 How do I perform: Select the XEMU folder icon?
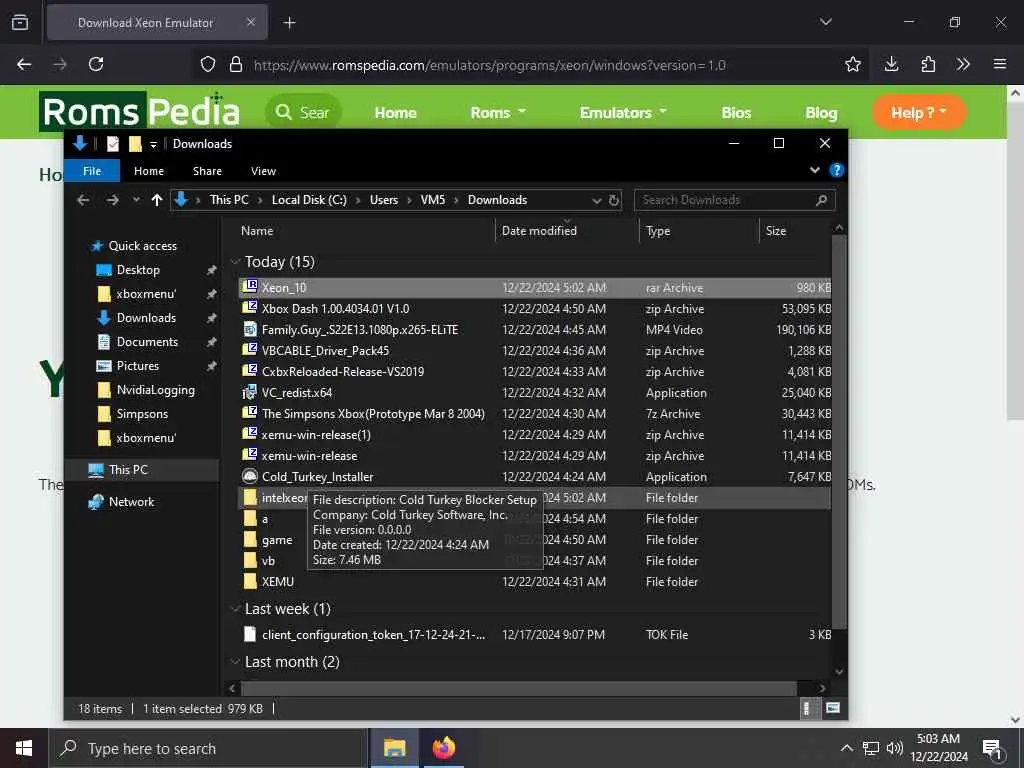pos(249,581)
